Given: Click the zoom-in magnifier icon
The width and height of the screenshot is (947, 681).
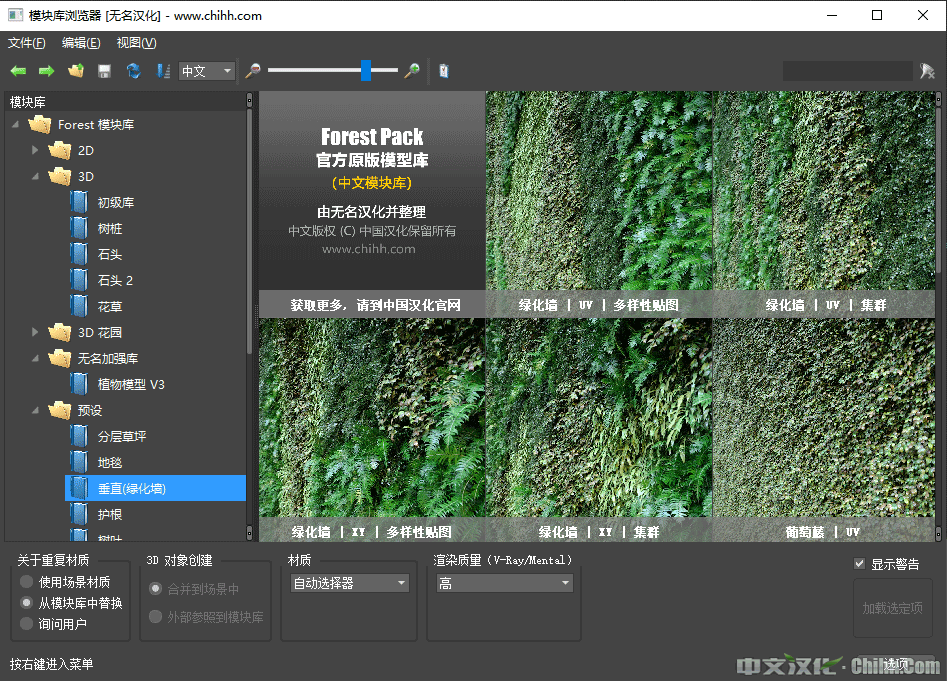Looking at the screenshot, I should click(411, 71).
